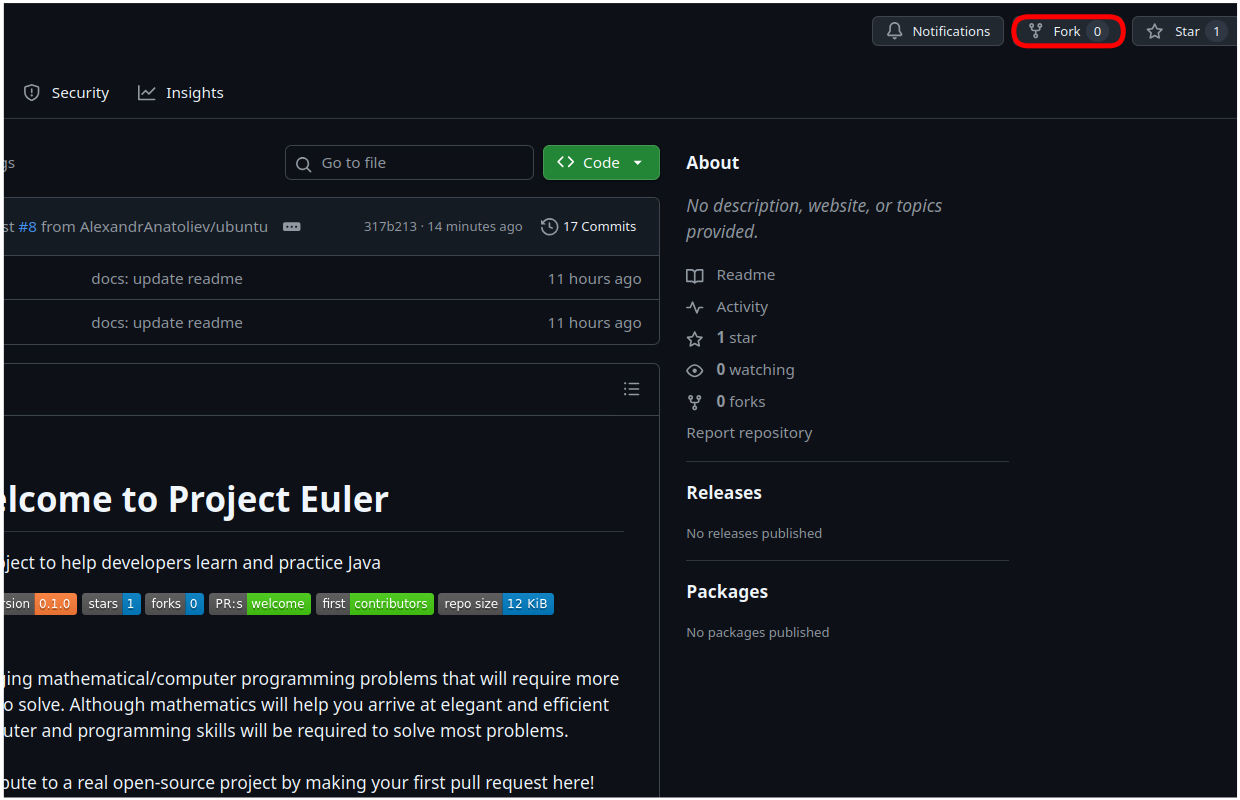This screenshot has width=1240, height=800.
Task: Click the Activity pulse icon
Action: pyautogui.click(x=695, y=308)
